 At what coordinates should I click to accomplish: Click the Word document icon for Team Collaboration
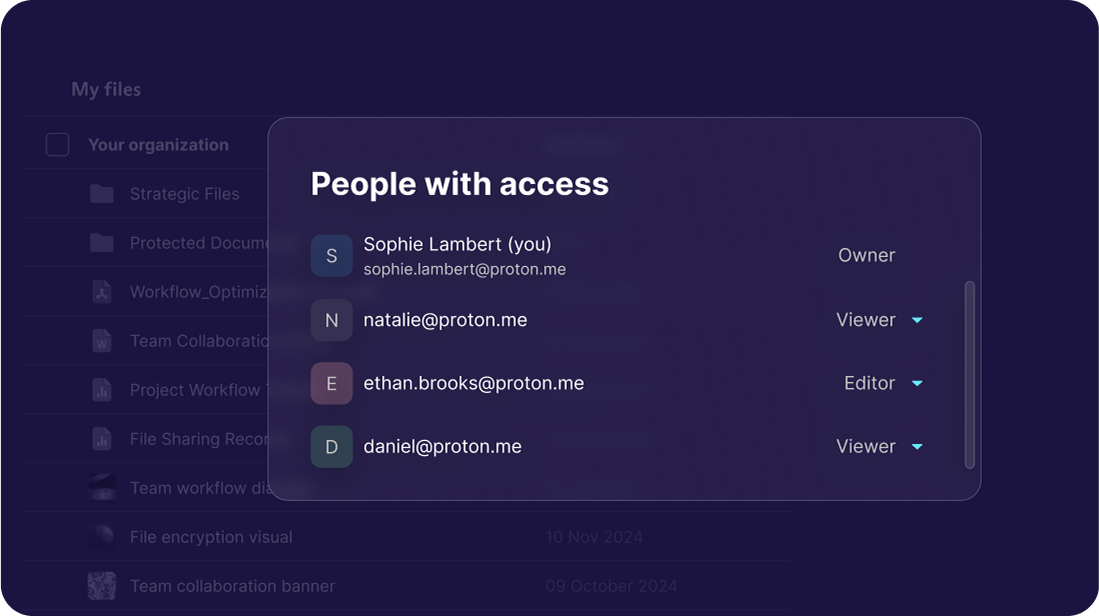coord(102,341)
